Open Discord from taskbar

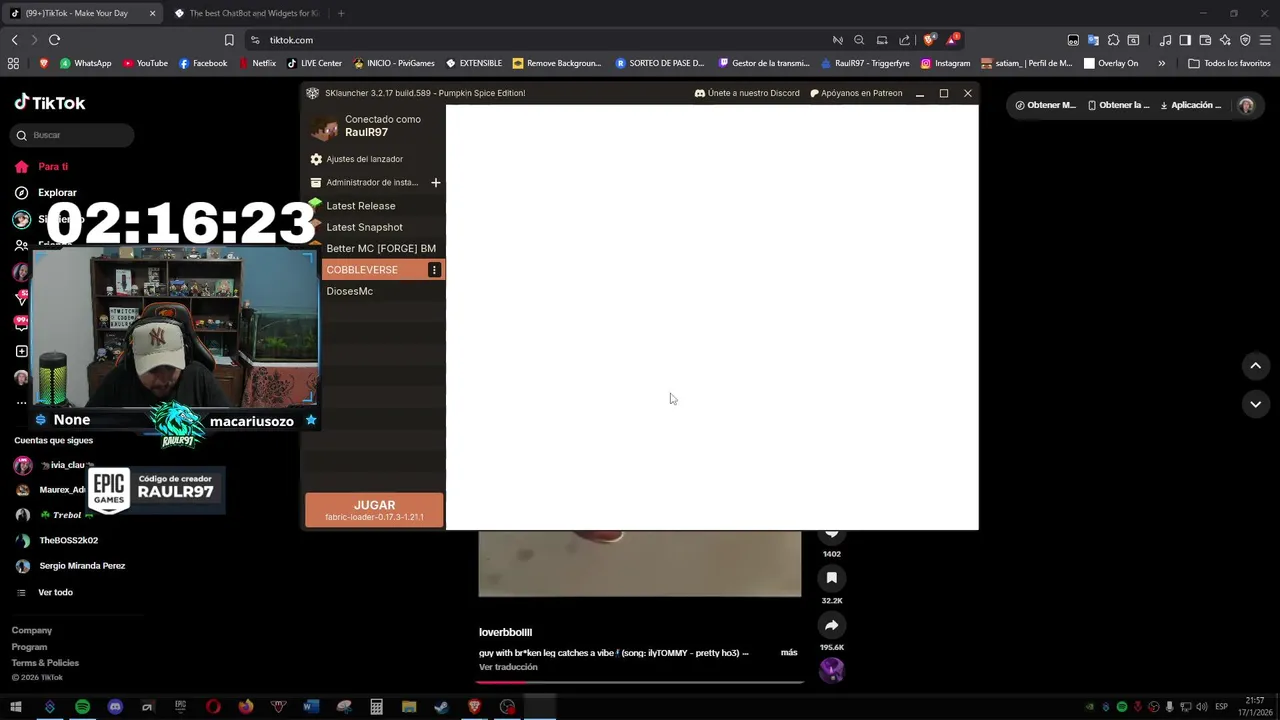pyautogui.click(x=115, y=707)
